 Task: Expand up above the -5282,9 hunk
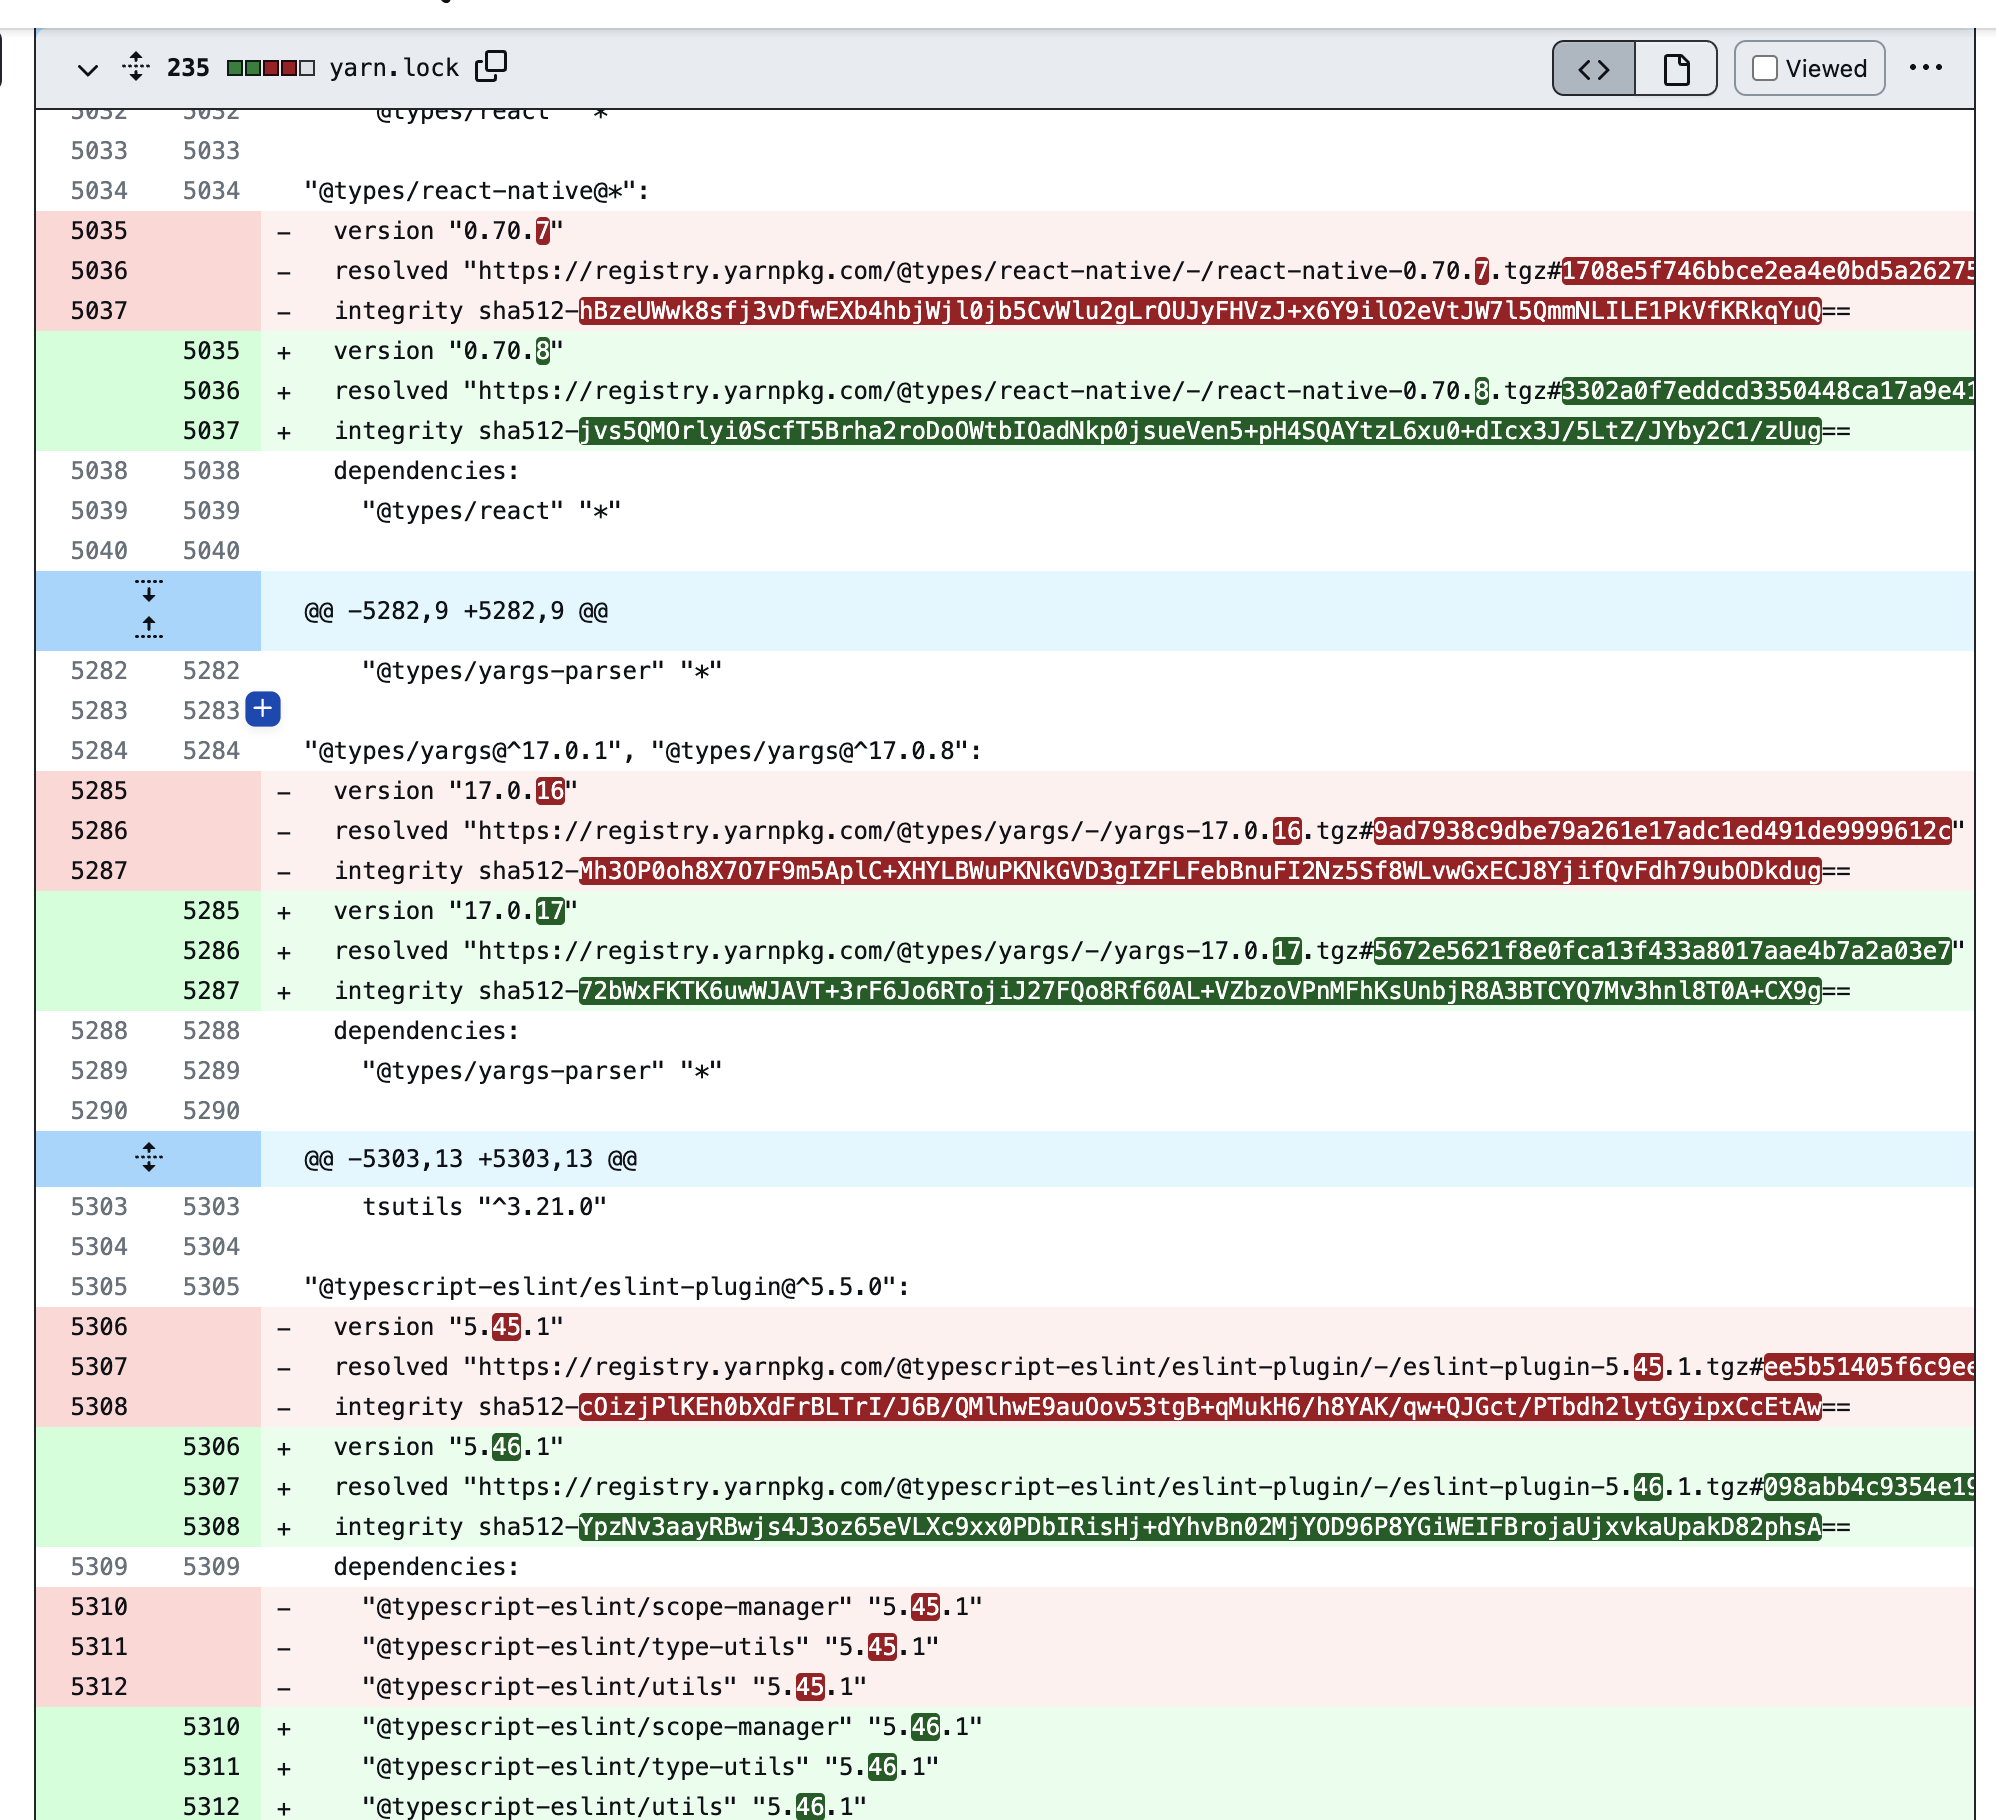pyautogui.click(x=149, y=628)
